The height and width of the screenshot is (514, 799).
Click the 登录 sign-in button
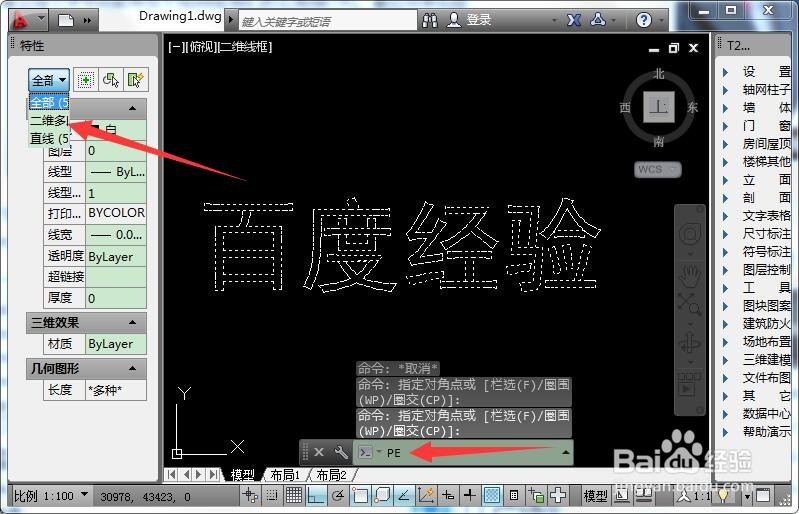click(x=469, y=20)
